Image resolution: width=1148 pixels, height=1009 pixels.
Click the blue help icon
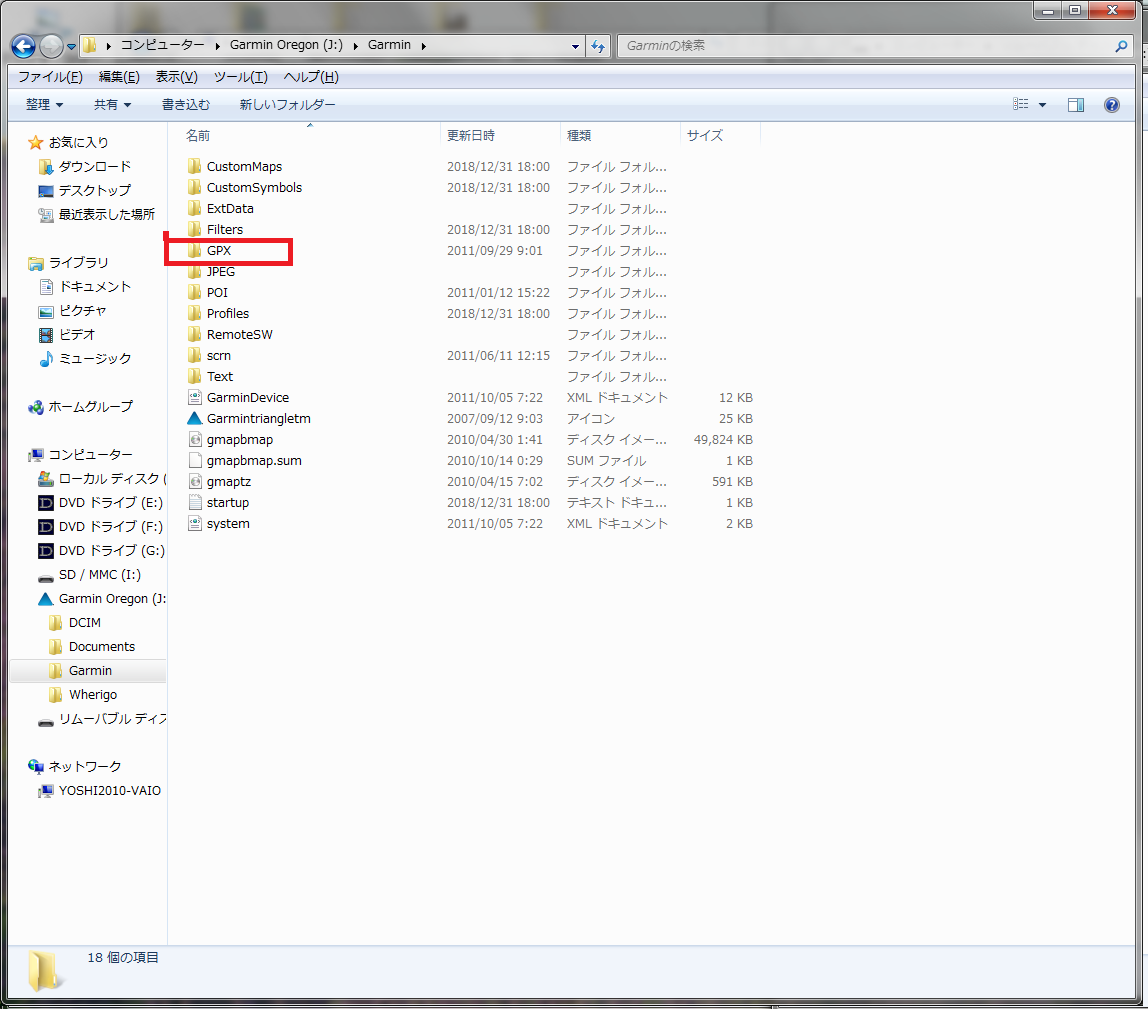point(1111,105)
